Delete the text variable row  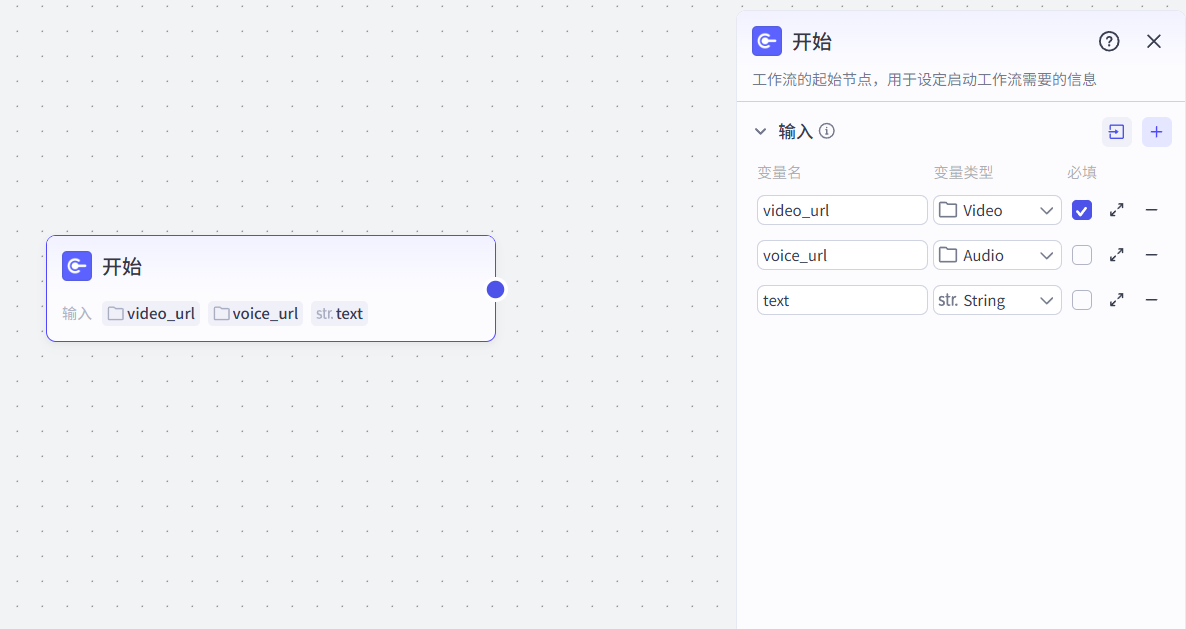(x=1152, y=300)
